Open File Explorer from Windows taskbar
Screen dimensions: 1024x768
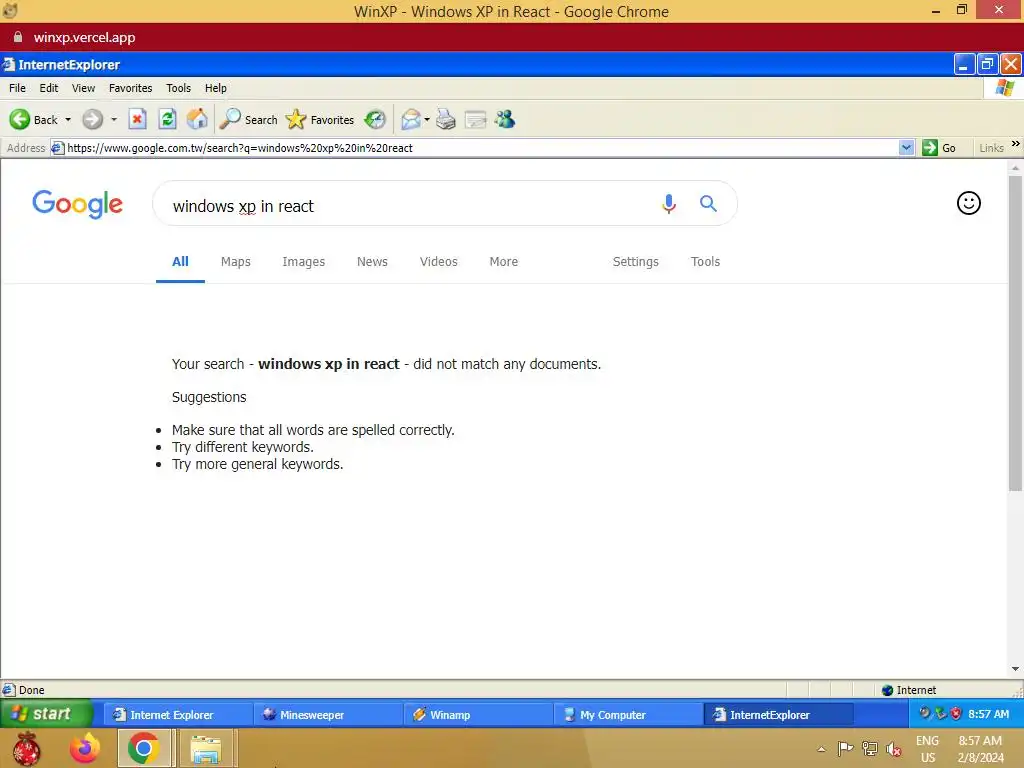point(206,749)
